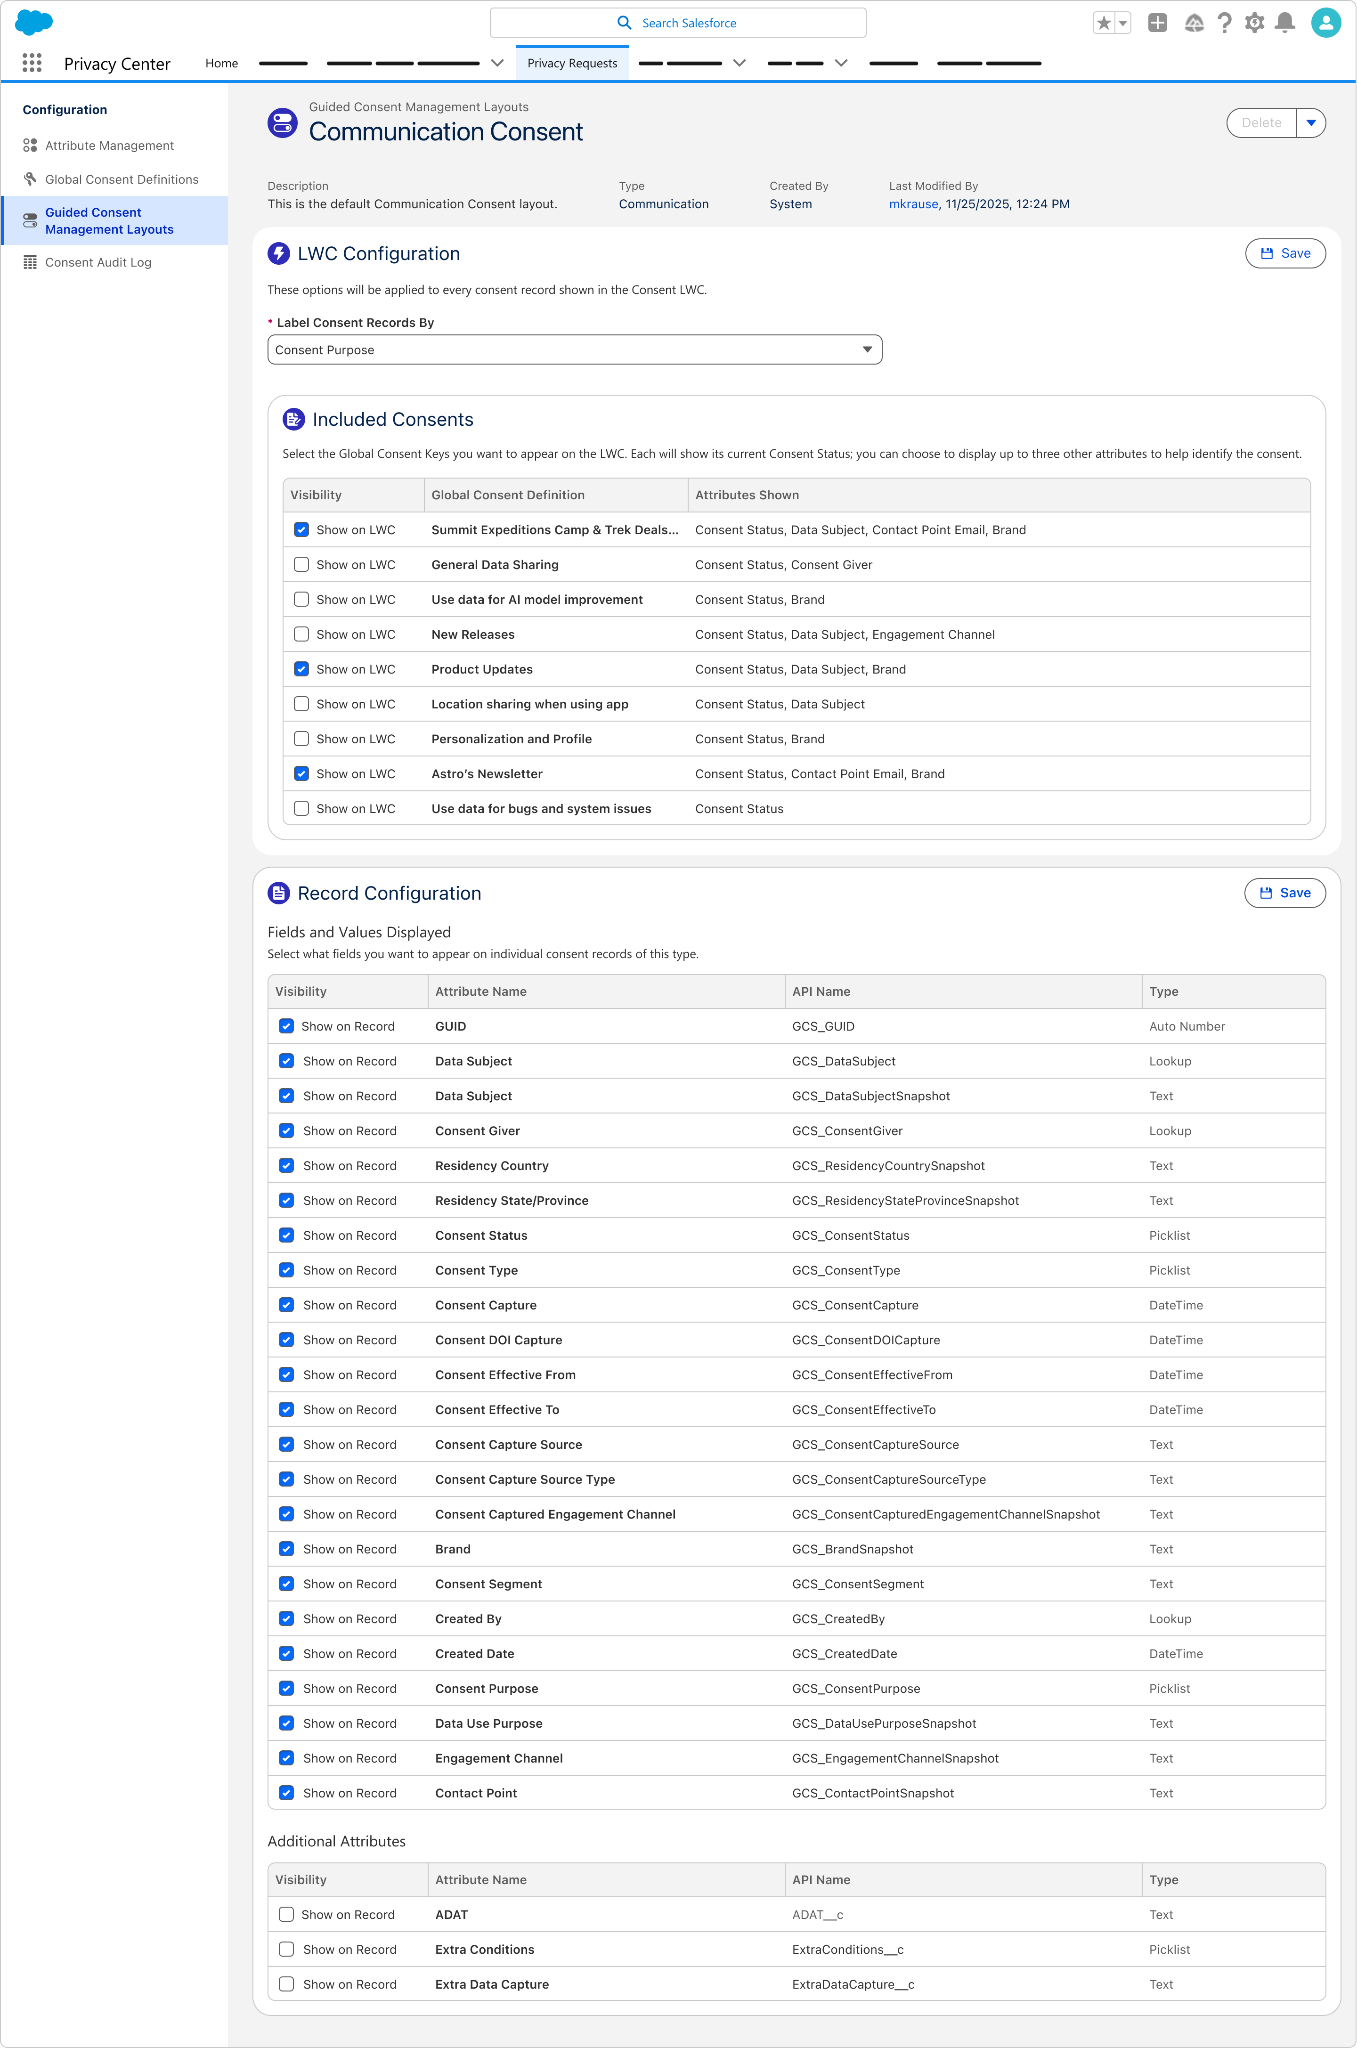
Task: Click the Delete button
Action: 1261,123
